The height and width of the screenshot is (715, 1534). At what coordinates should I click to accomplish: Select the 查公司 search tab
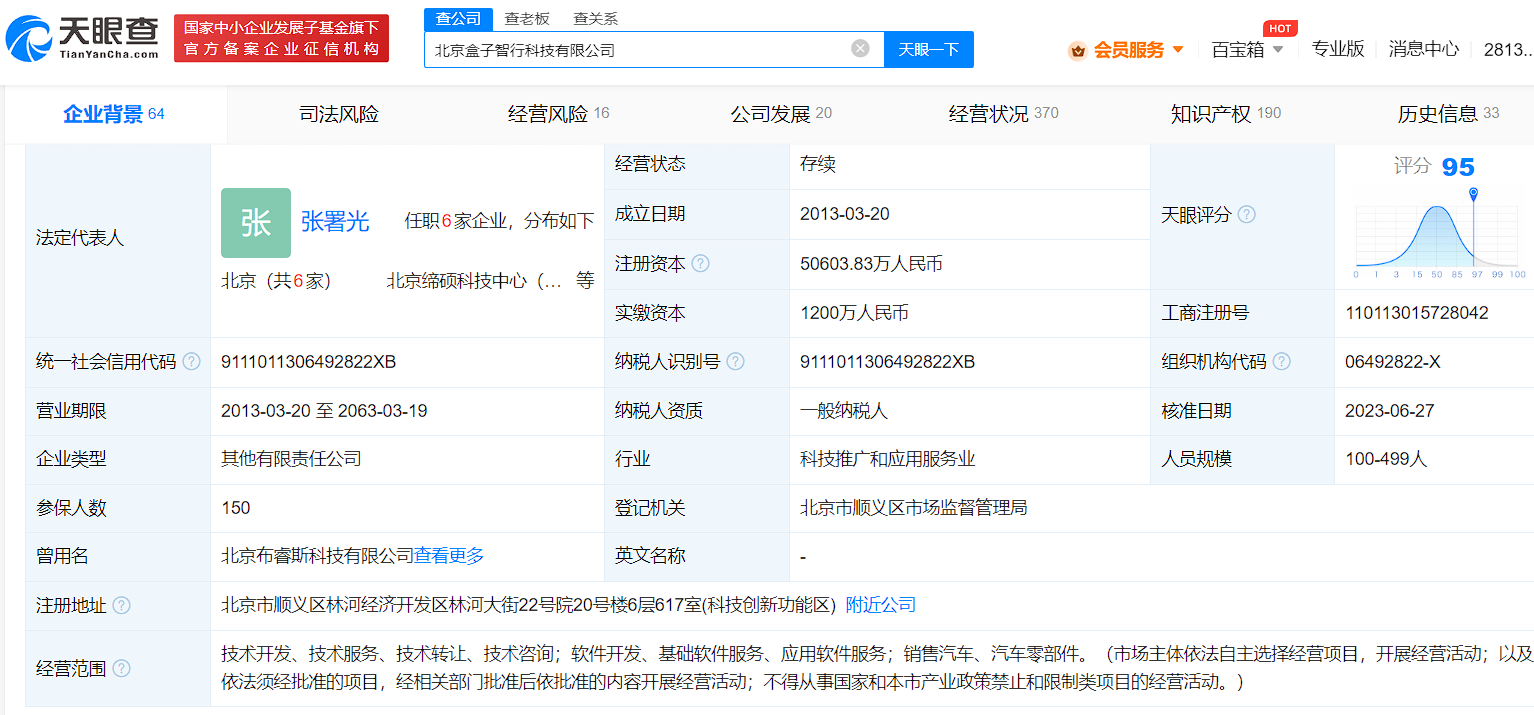click(458, 19)
